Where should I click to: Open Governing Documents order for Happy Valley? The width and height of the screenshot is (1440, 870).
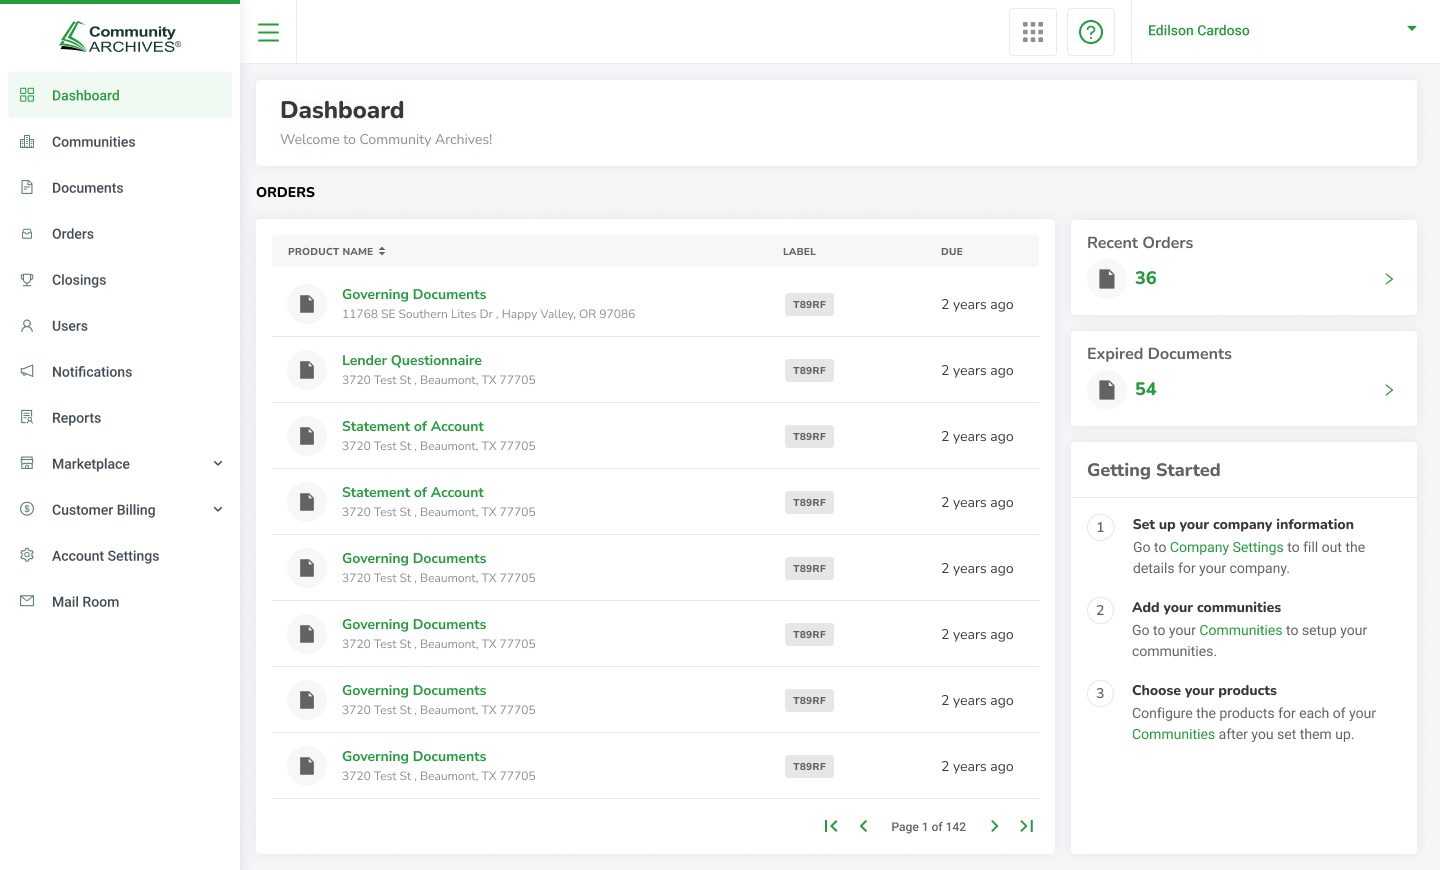[414, 295]
